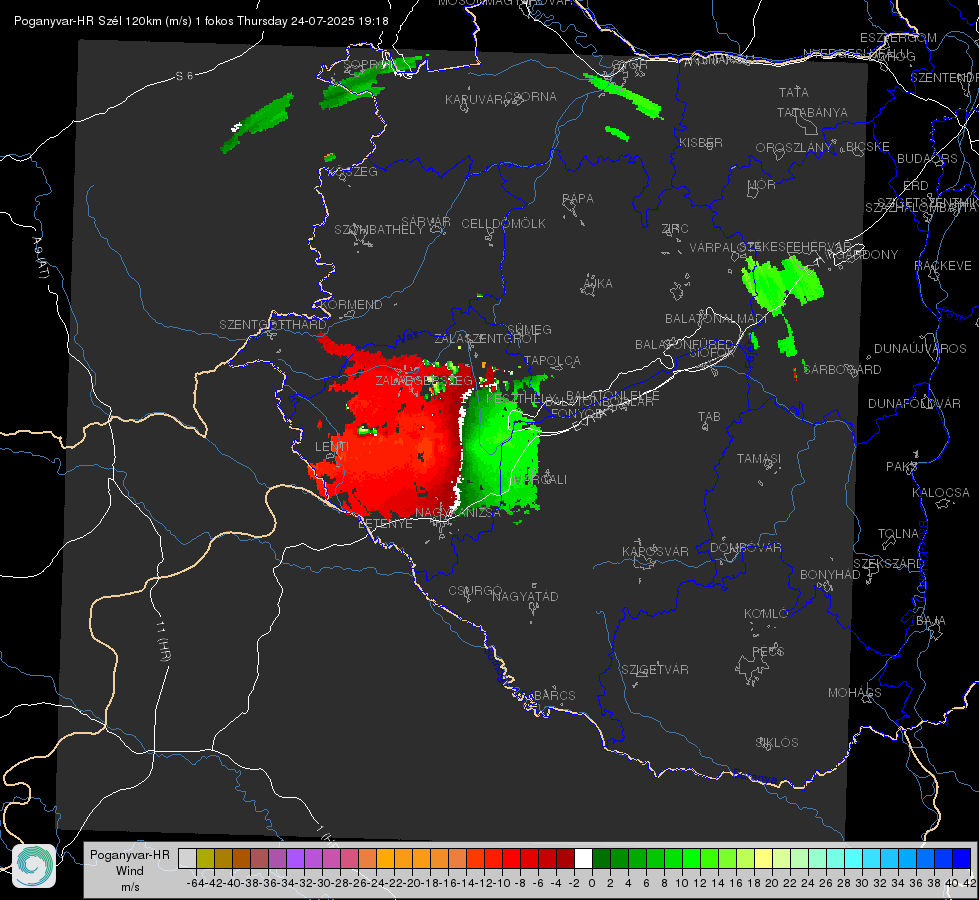
Task: Click the ÉRD city label
Action: [x=916, y=186]
